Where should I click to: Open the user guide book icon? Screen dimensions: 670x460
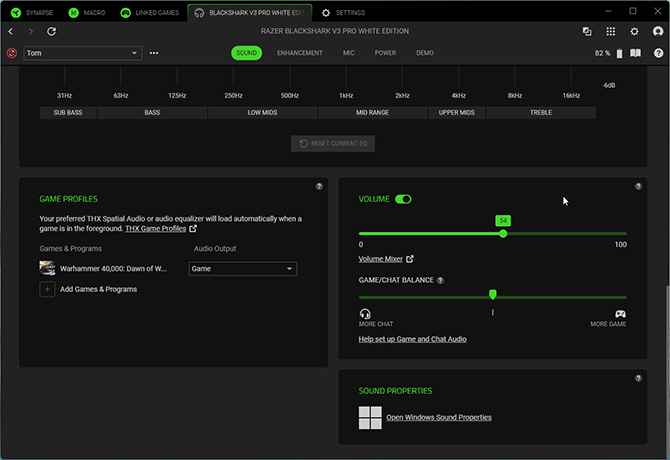[x=635, y=53]
